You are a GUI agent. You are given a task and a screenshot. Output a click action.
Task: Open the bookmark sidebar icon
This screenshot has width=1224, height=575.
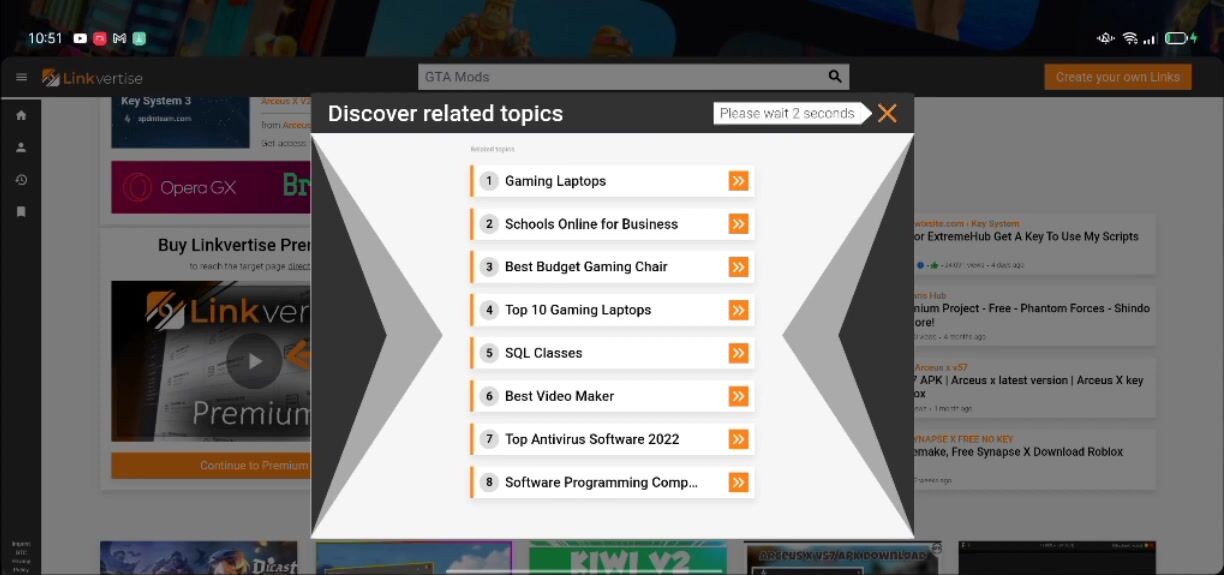(21, 212)
